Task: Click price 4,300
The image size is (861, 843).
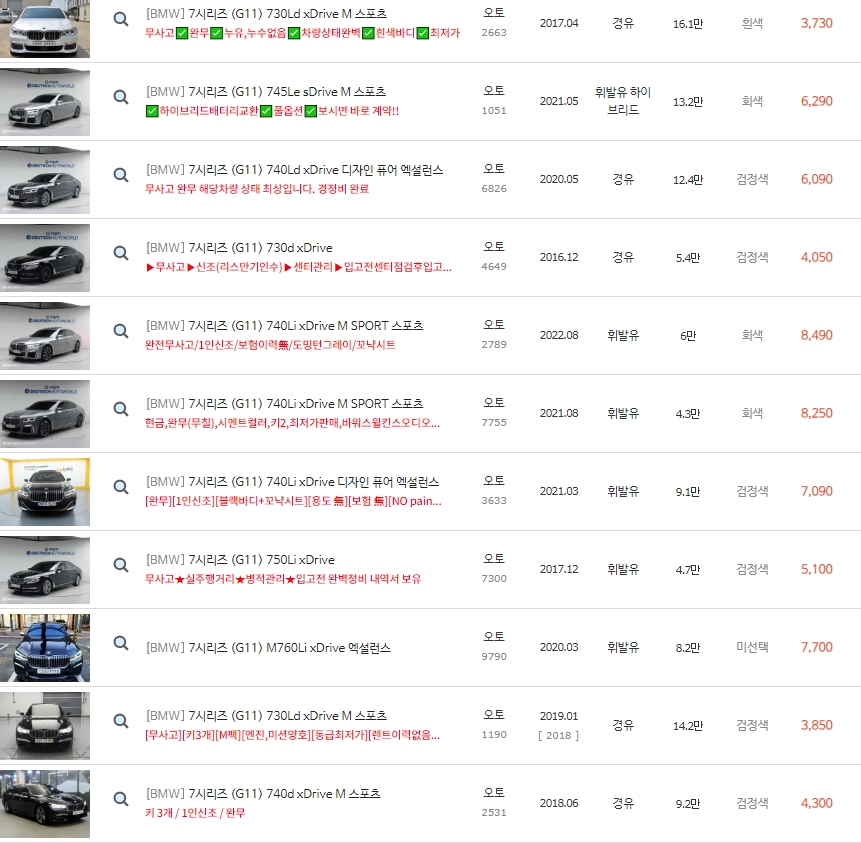Action: [x=817, y=803]
